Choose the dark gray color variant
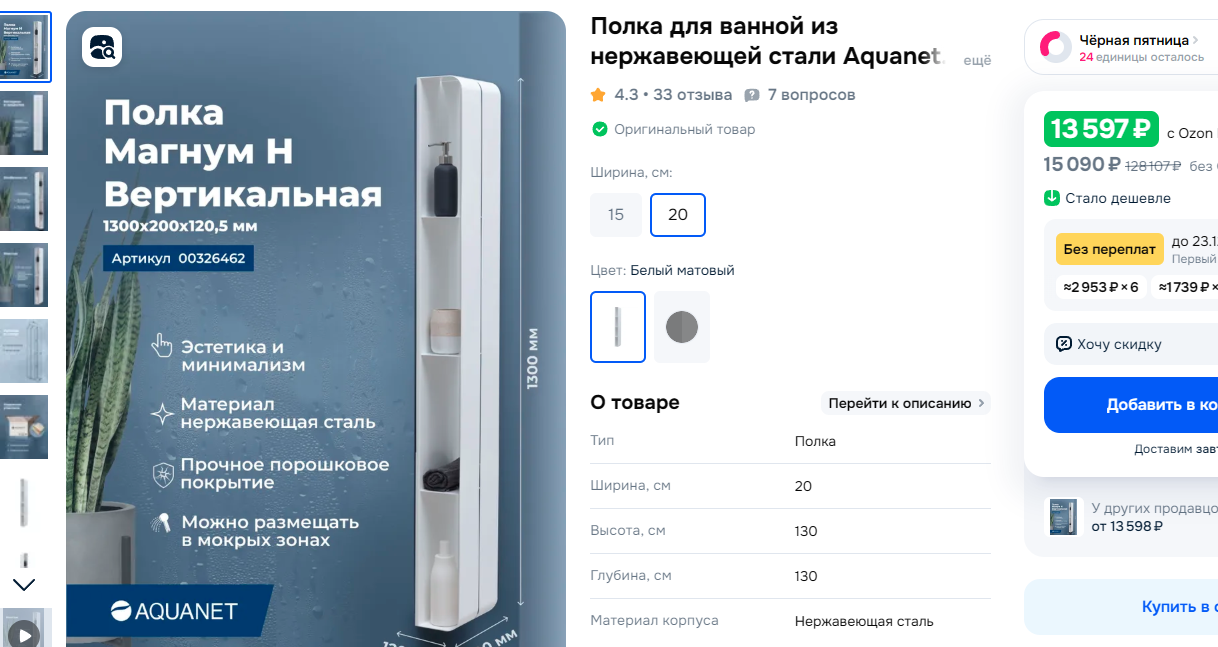This screenshot has height=647, width=1218. (x=683, y=326)
